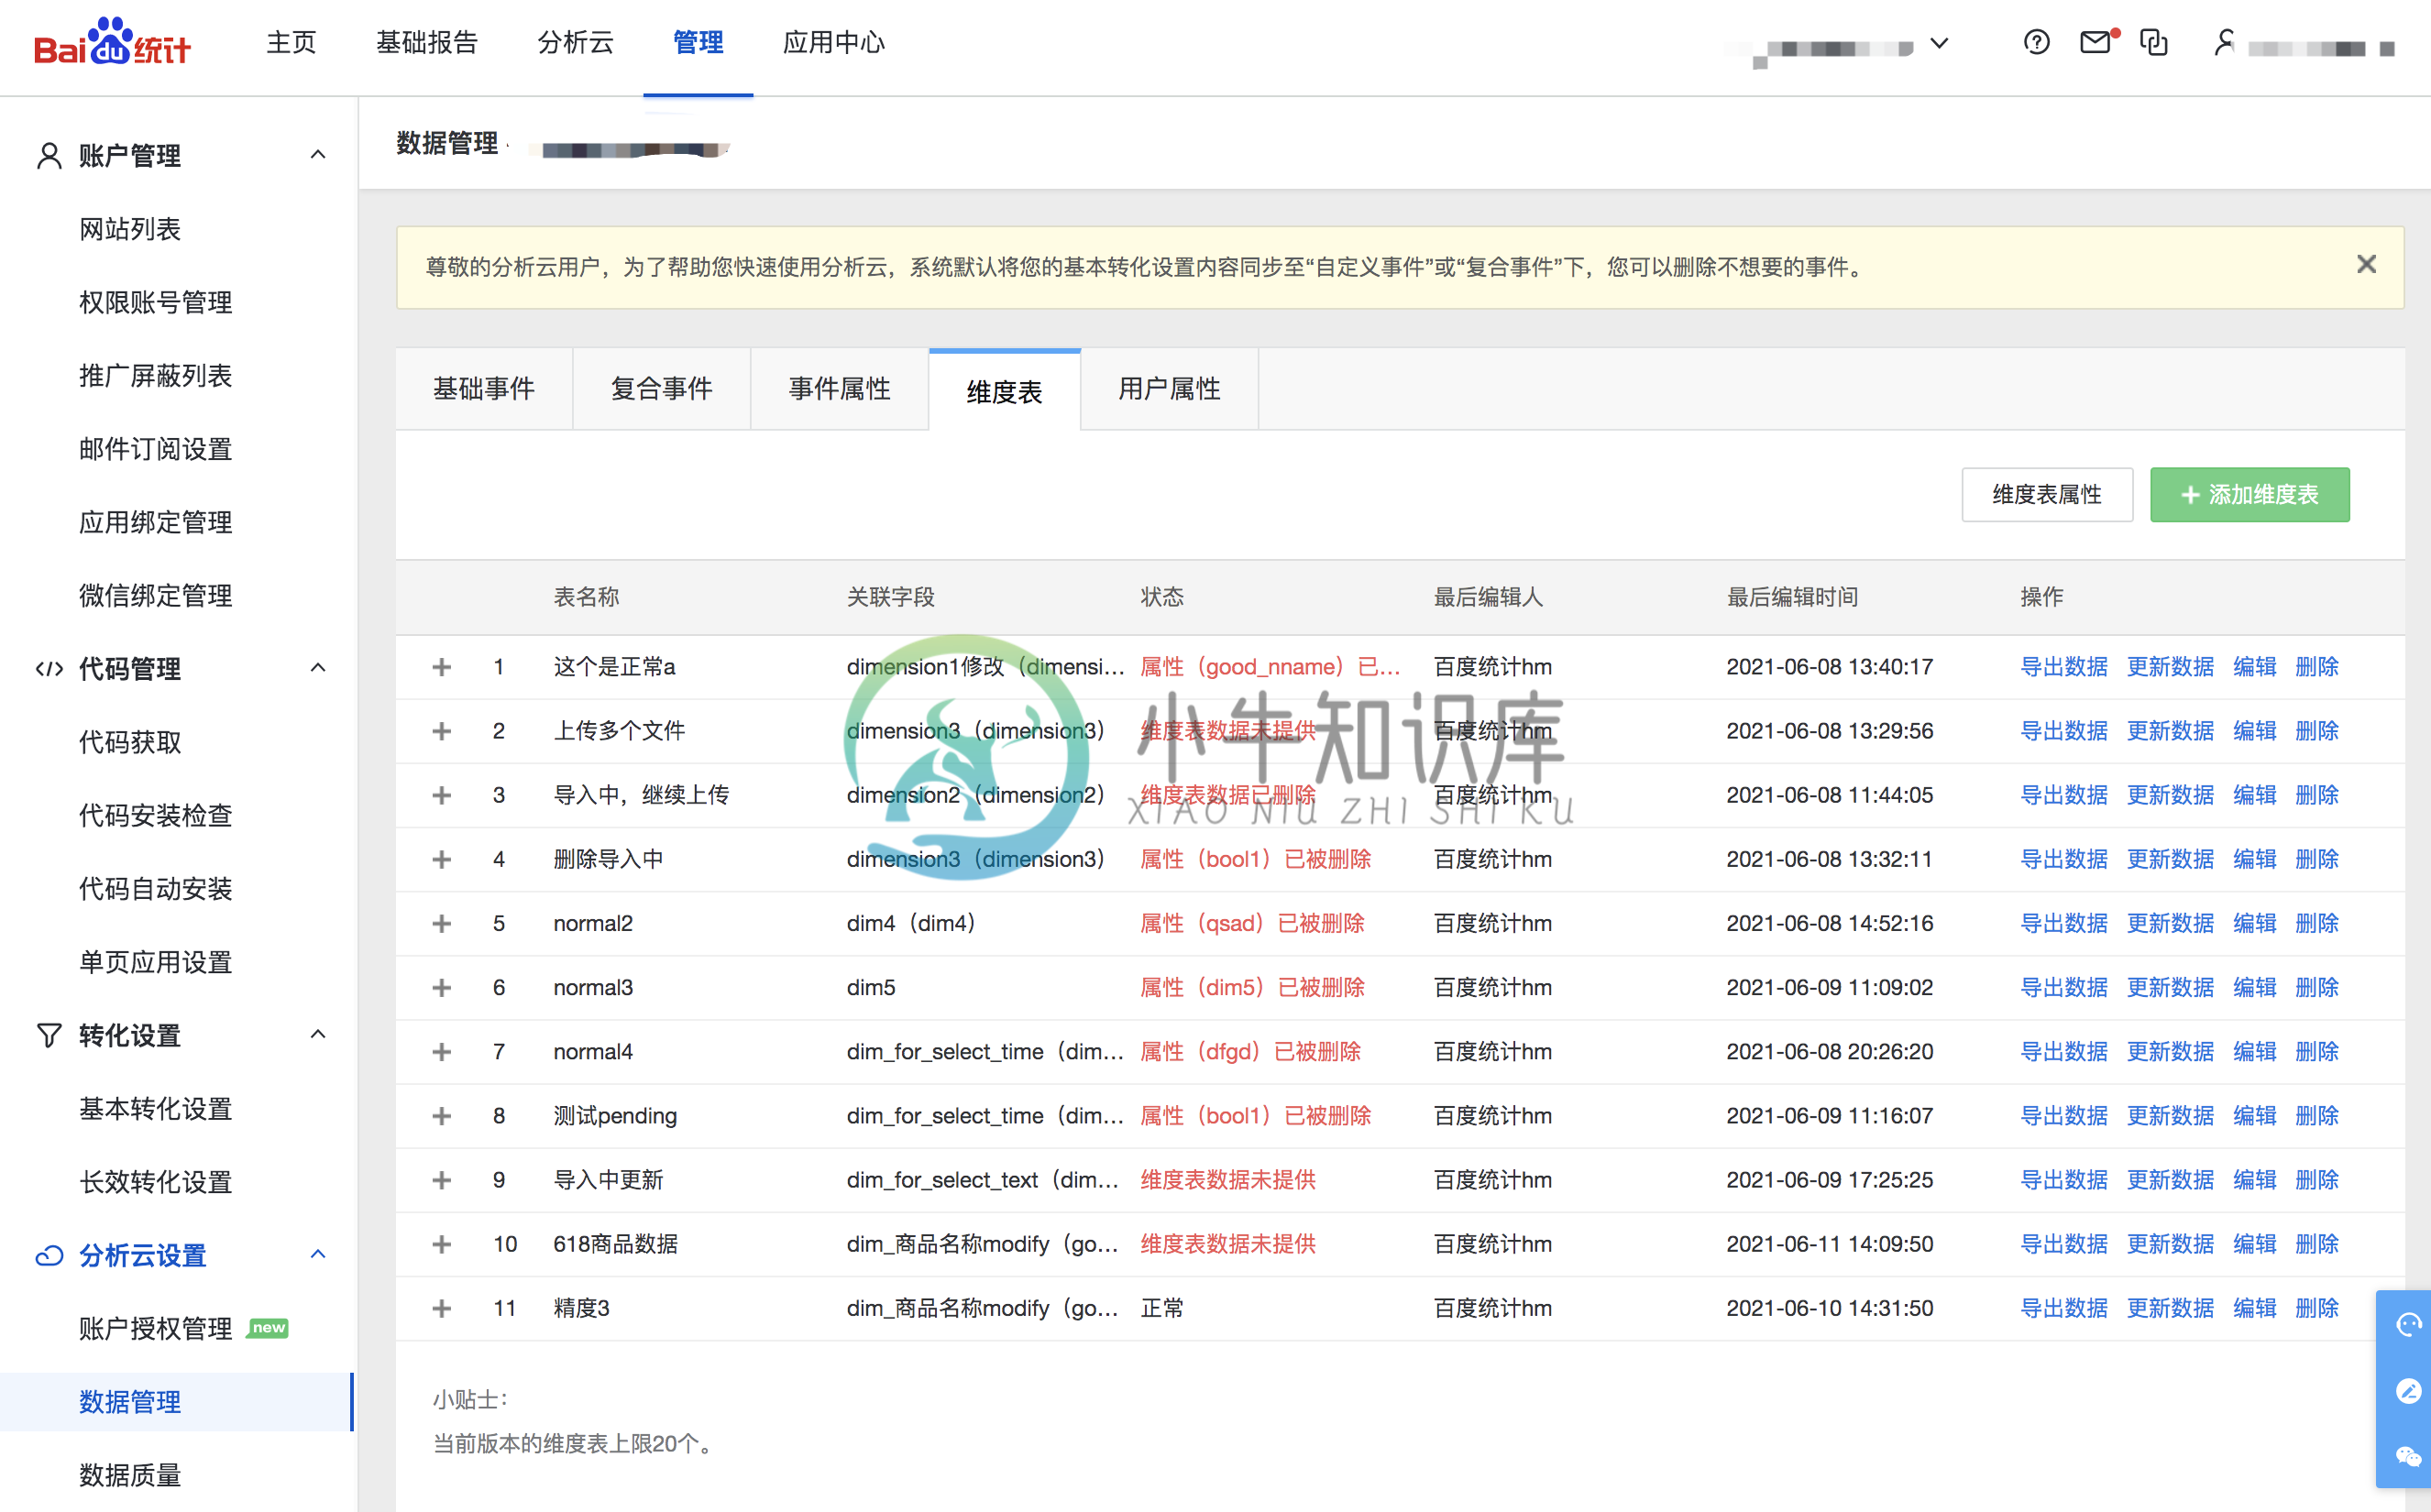
Task: Expand row 10 618商品数据 plus icon
Action: click(441, 1244)
